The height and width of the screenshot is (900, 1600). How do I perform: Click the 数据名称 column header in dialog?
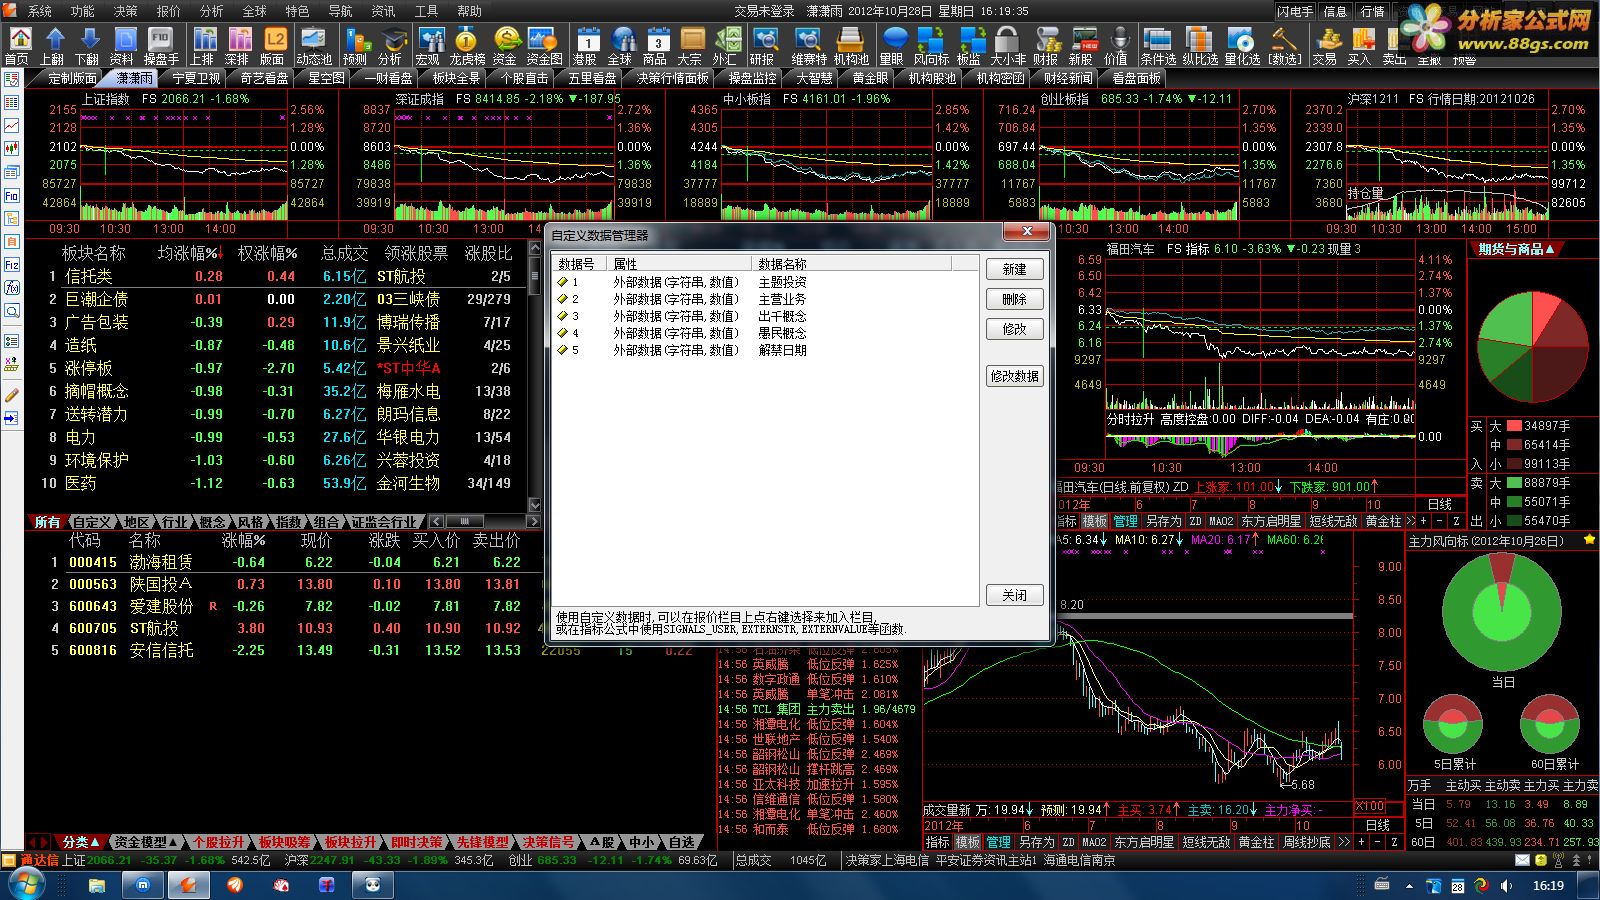click(850, 264)
